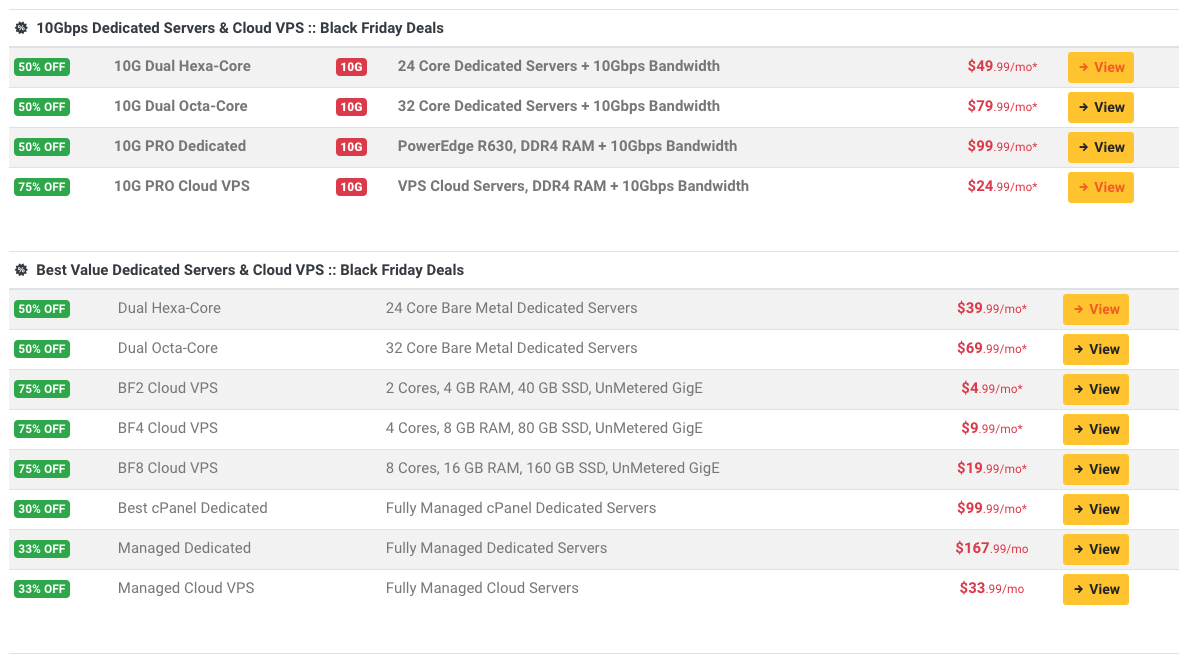Click 50% OFF badge for Dual Hexa-Core bare metal
The height and width of the screenshot is (658, 1189).
tap(42, 309)
